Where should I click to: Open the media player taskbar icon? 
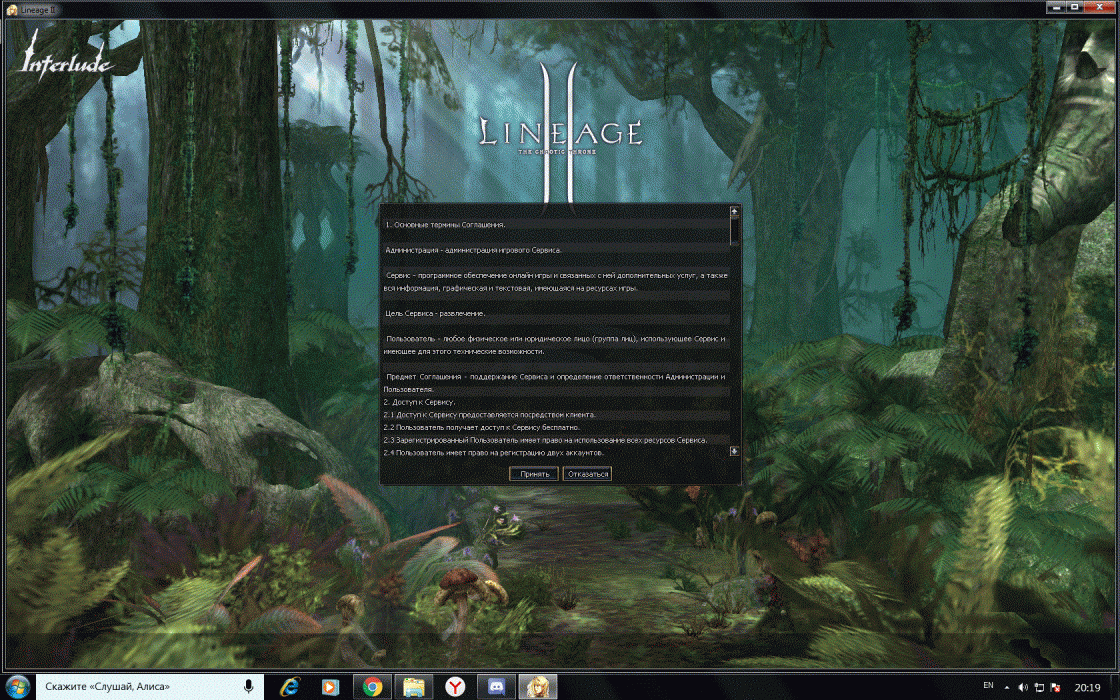click(x=330, y=687)
